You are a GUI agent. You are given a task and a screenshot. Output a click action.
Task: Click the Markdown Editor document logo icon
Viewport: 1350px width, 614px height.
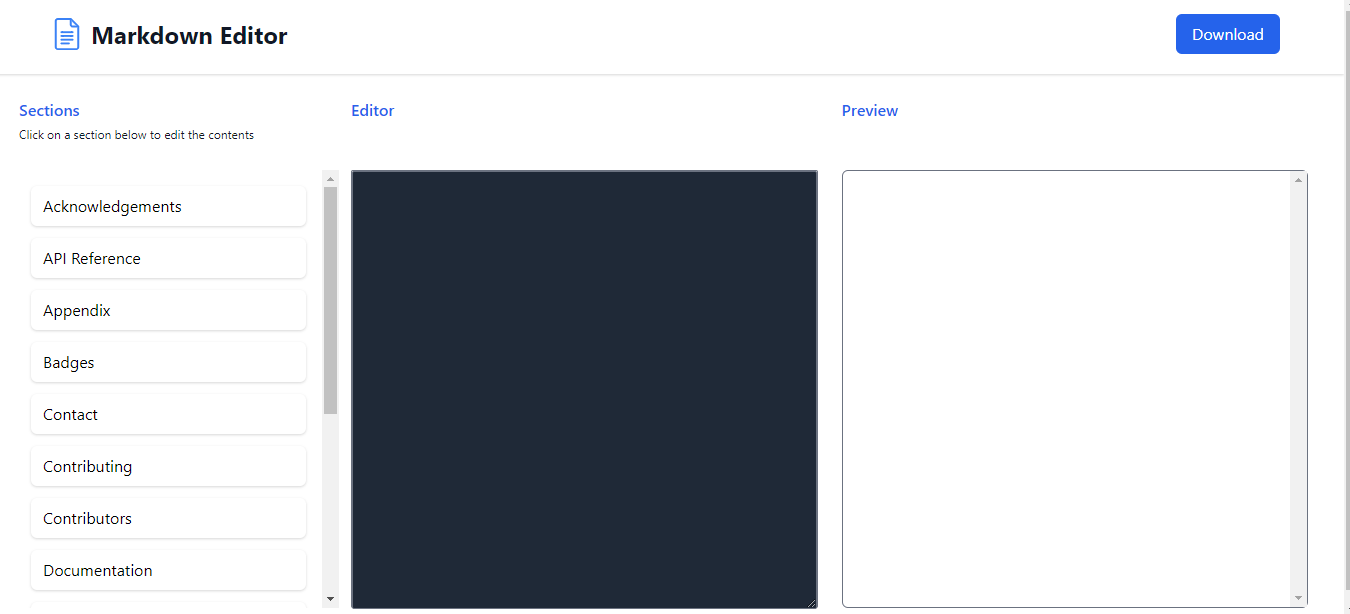pos(66,33)
